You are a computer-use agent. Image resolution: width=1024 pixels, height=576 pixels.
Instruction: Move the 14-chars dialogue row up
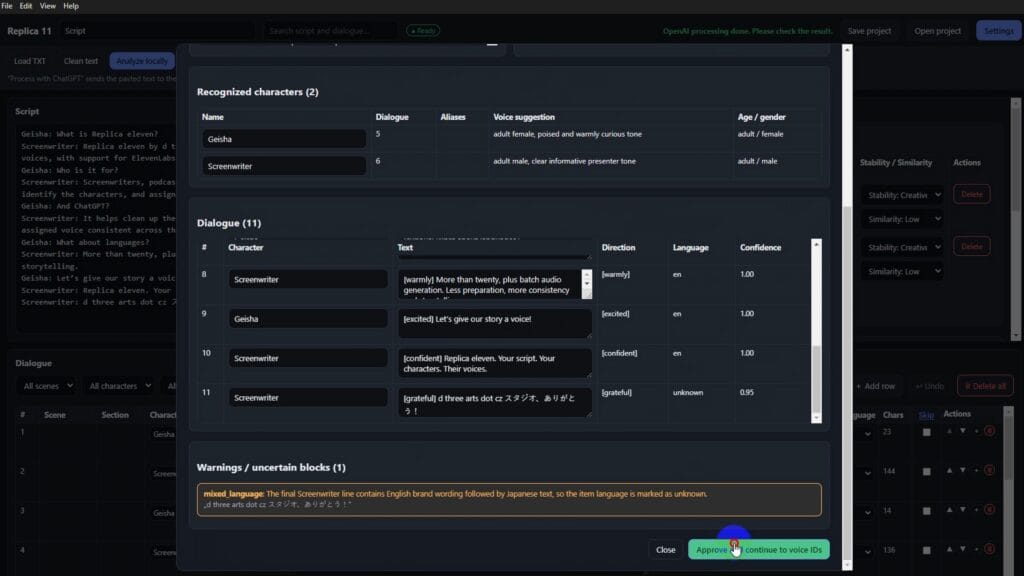[x=949, y=510]
